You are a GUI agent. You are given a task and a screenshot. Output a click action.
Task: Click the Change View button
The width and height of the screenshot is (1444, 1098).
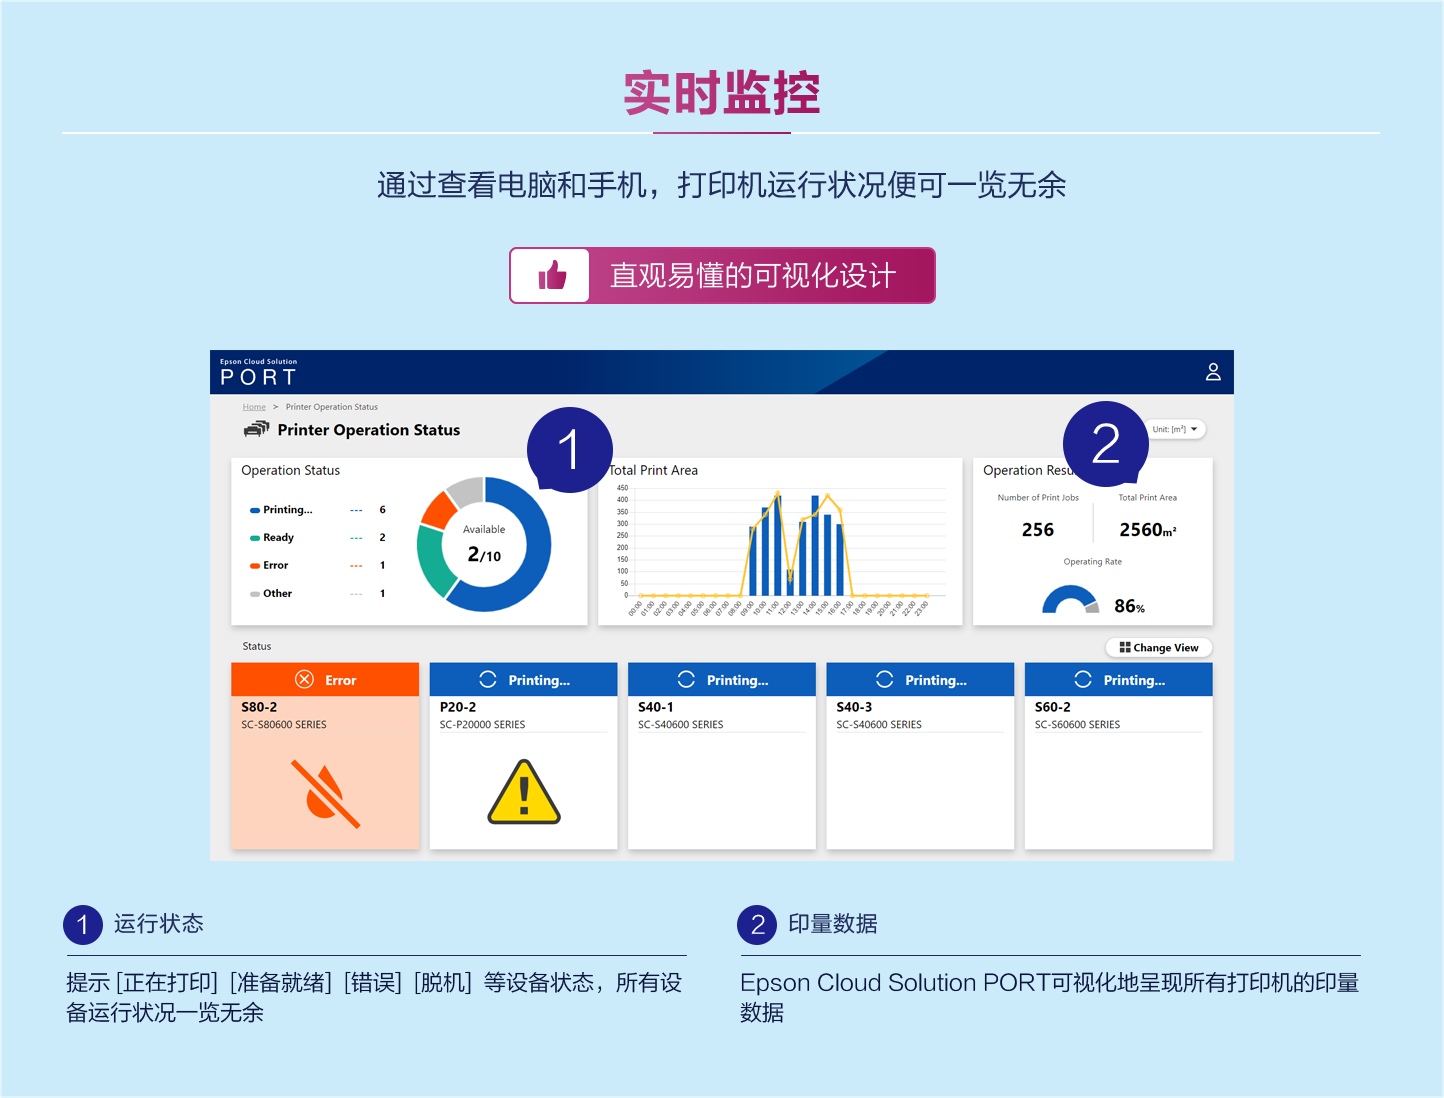1159,648
